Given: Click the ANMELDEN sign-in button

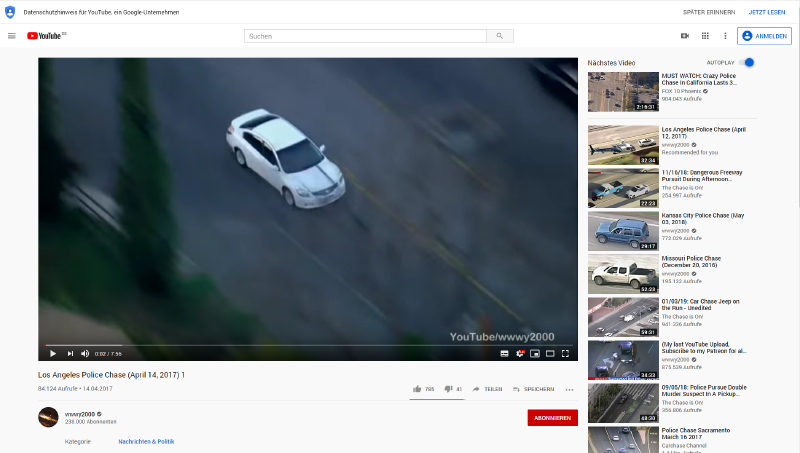Looking at the screenshot, I should coord(764,36).
